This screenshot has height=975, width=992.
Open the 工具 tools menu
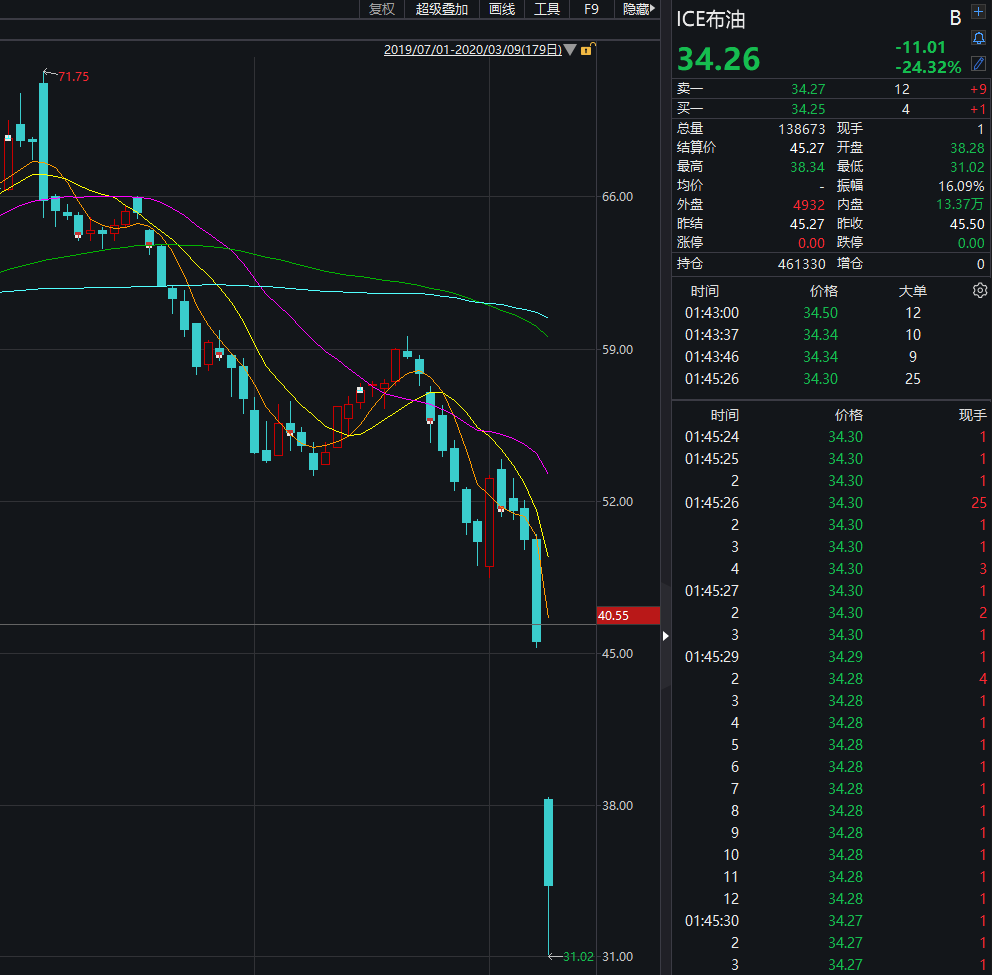click(547, 9)
